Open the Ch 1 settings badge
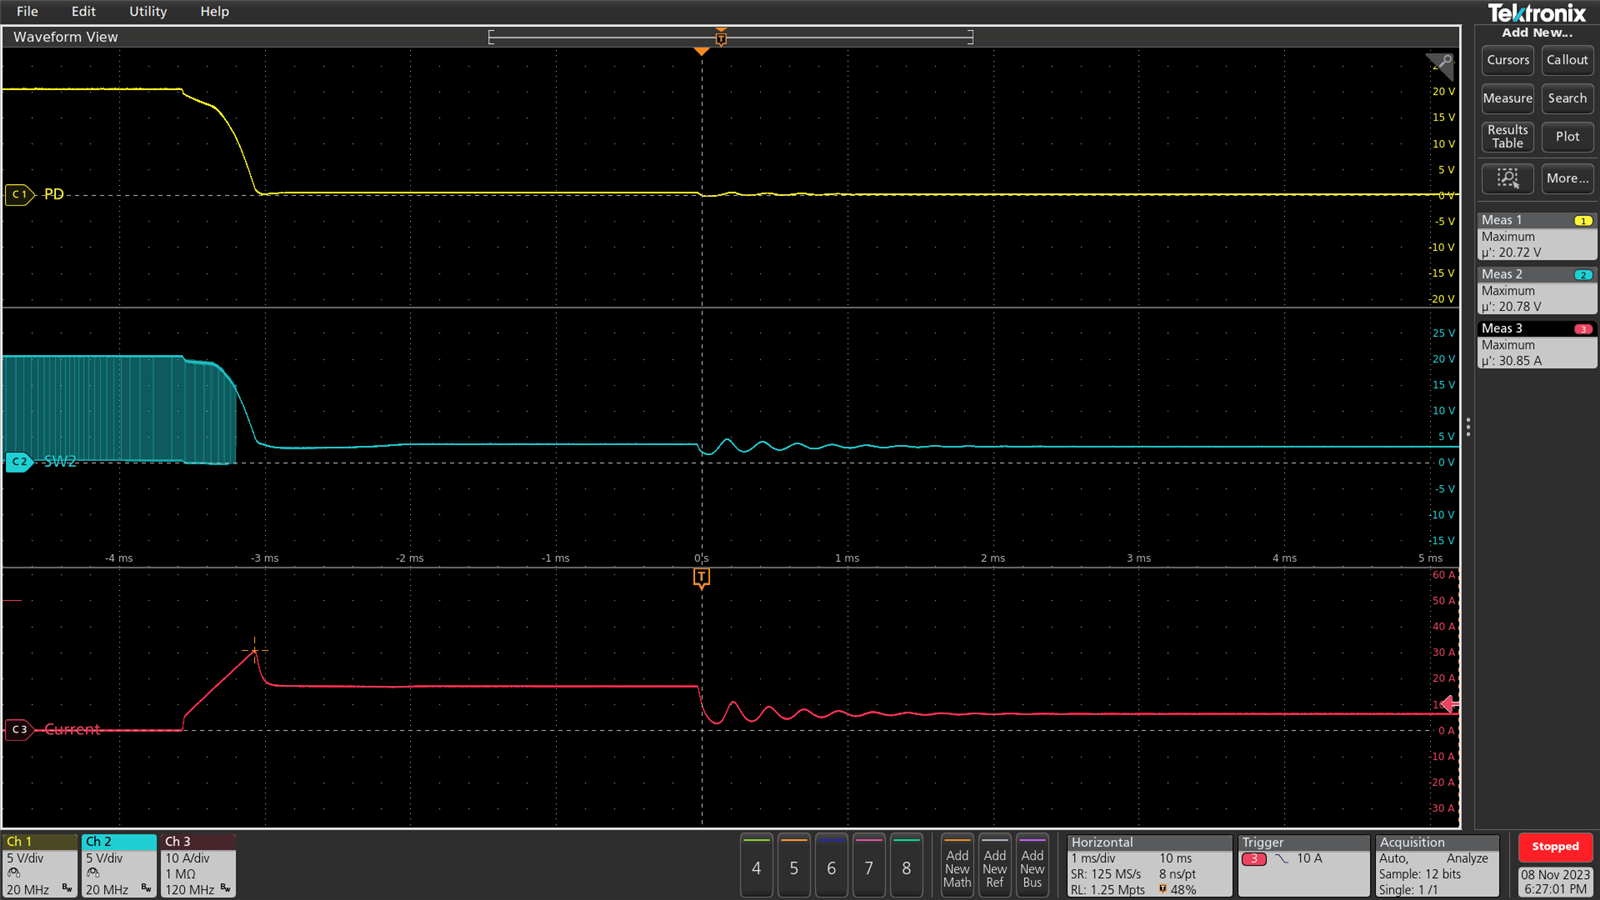 pyautogui.click(x=40, y=866)
